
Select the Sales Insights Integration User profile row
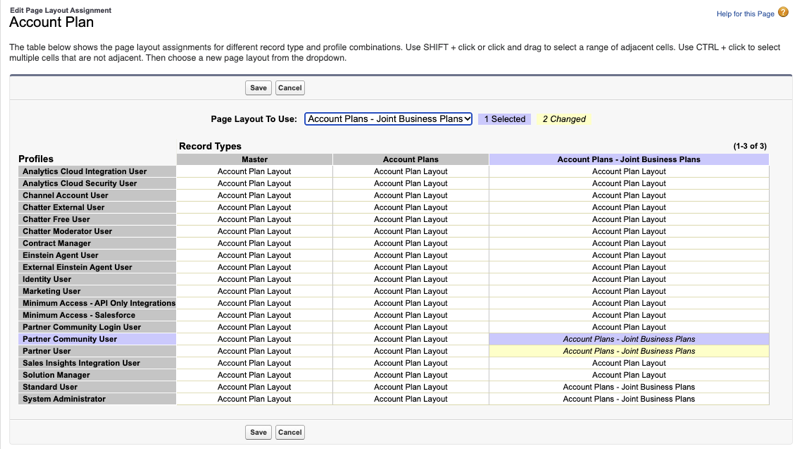[x=97, y=363]
